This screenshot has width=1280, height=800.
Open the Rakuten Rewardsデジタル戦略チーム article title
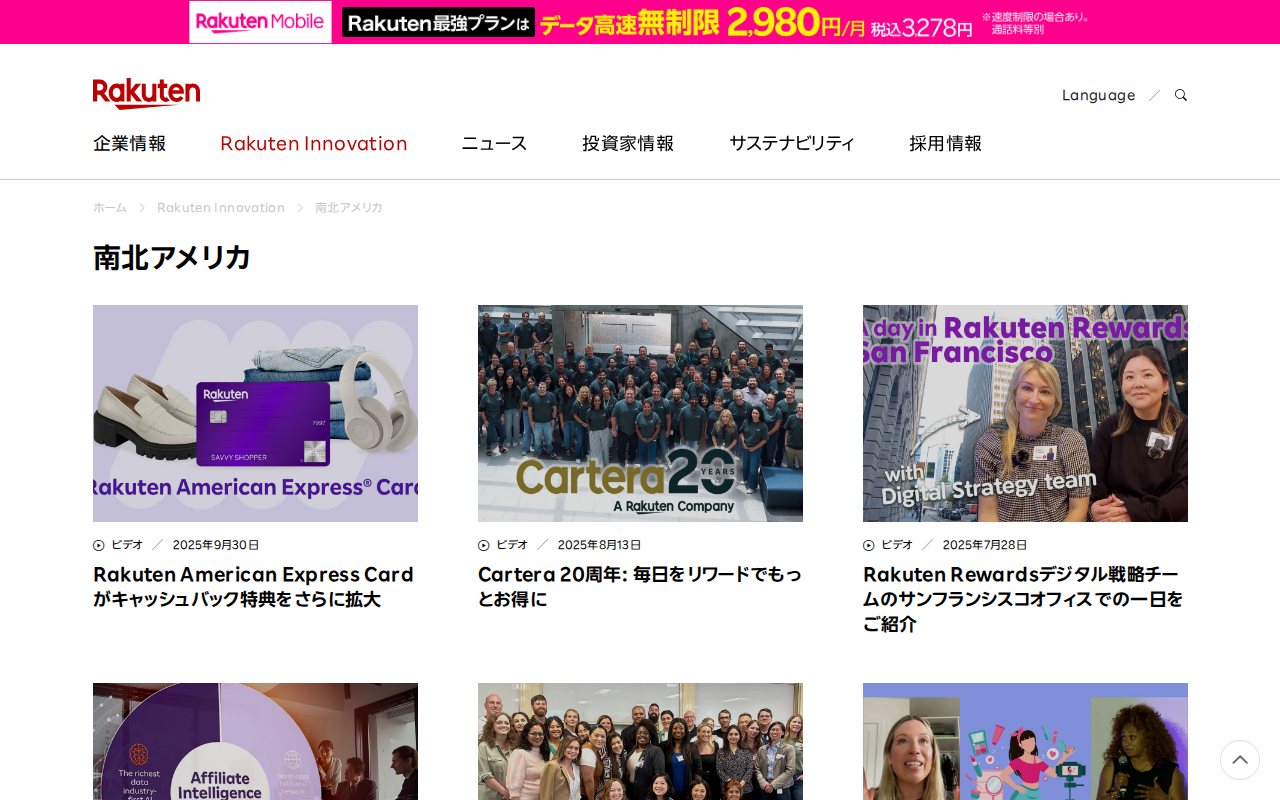point(1024,599)
